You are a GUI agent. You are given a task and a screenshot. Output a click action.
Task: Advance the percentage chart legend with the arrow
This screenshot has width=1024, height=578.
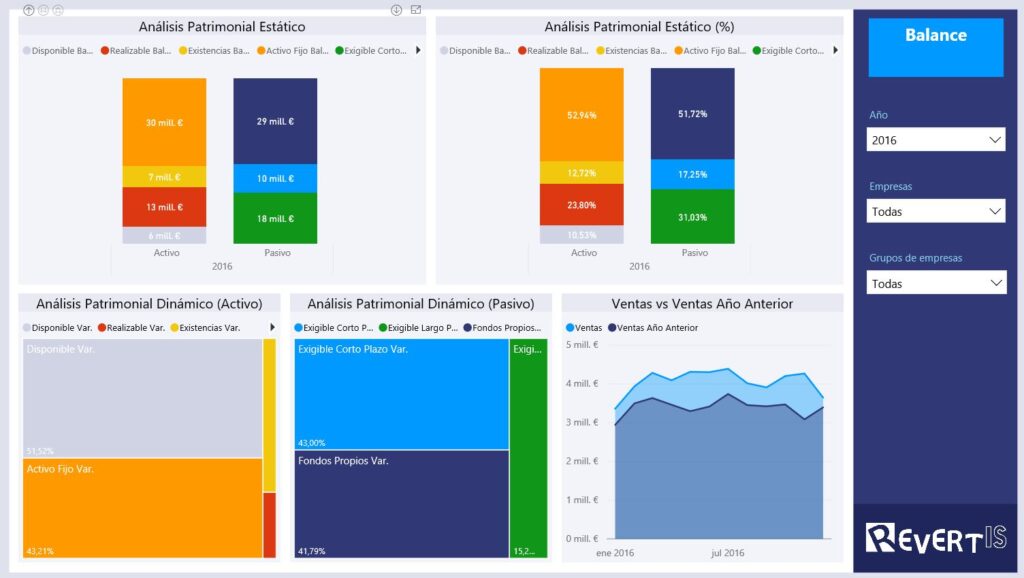coord(835,50)
